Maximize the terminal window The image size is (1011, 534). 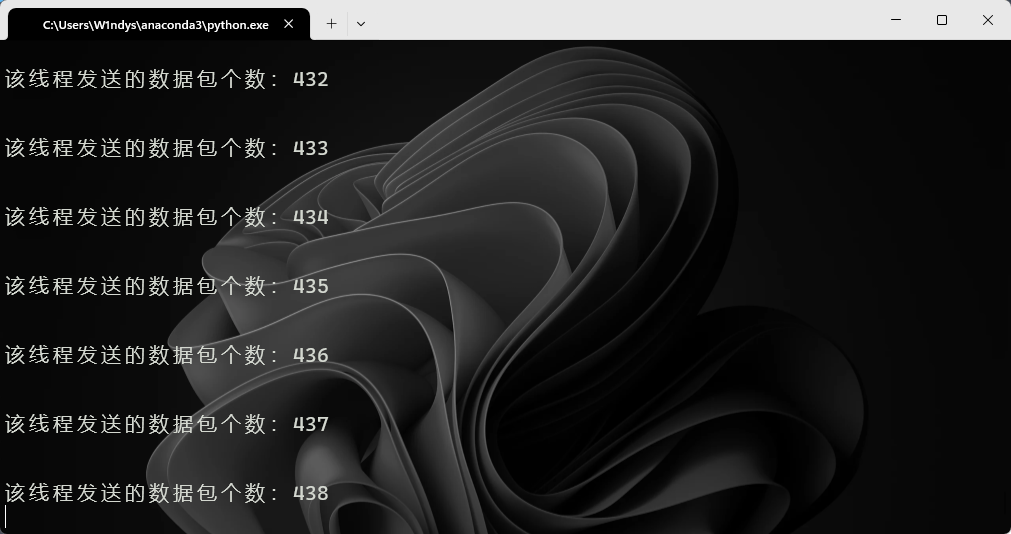click(x=941, y=20)
